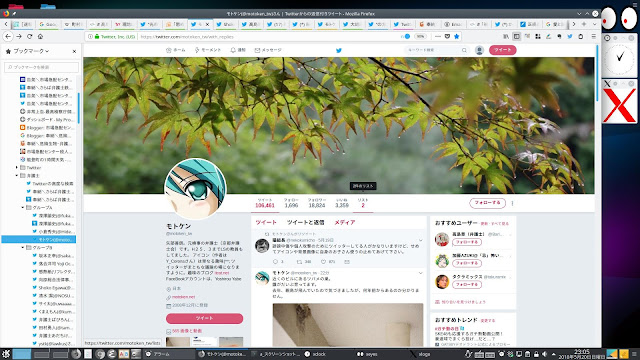The image size is (640, 360).
Task: Open Twitter モーメント navigation item
Action: coord(208,50)
